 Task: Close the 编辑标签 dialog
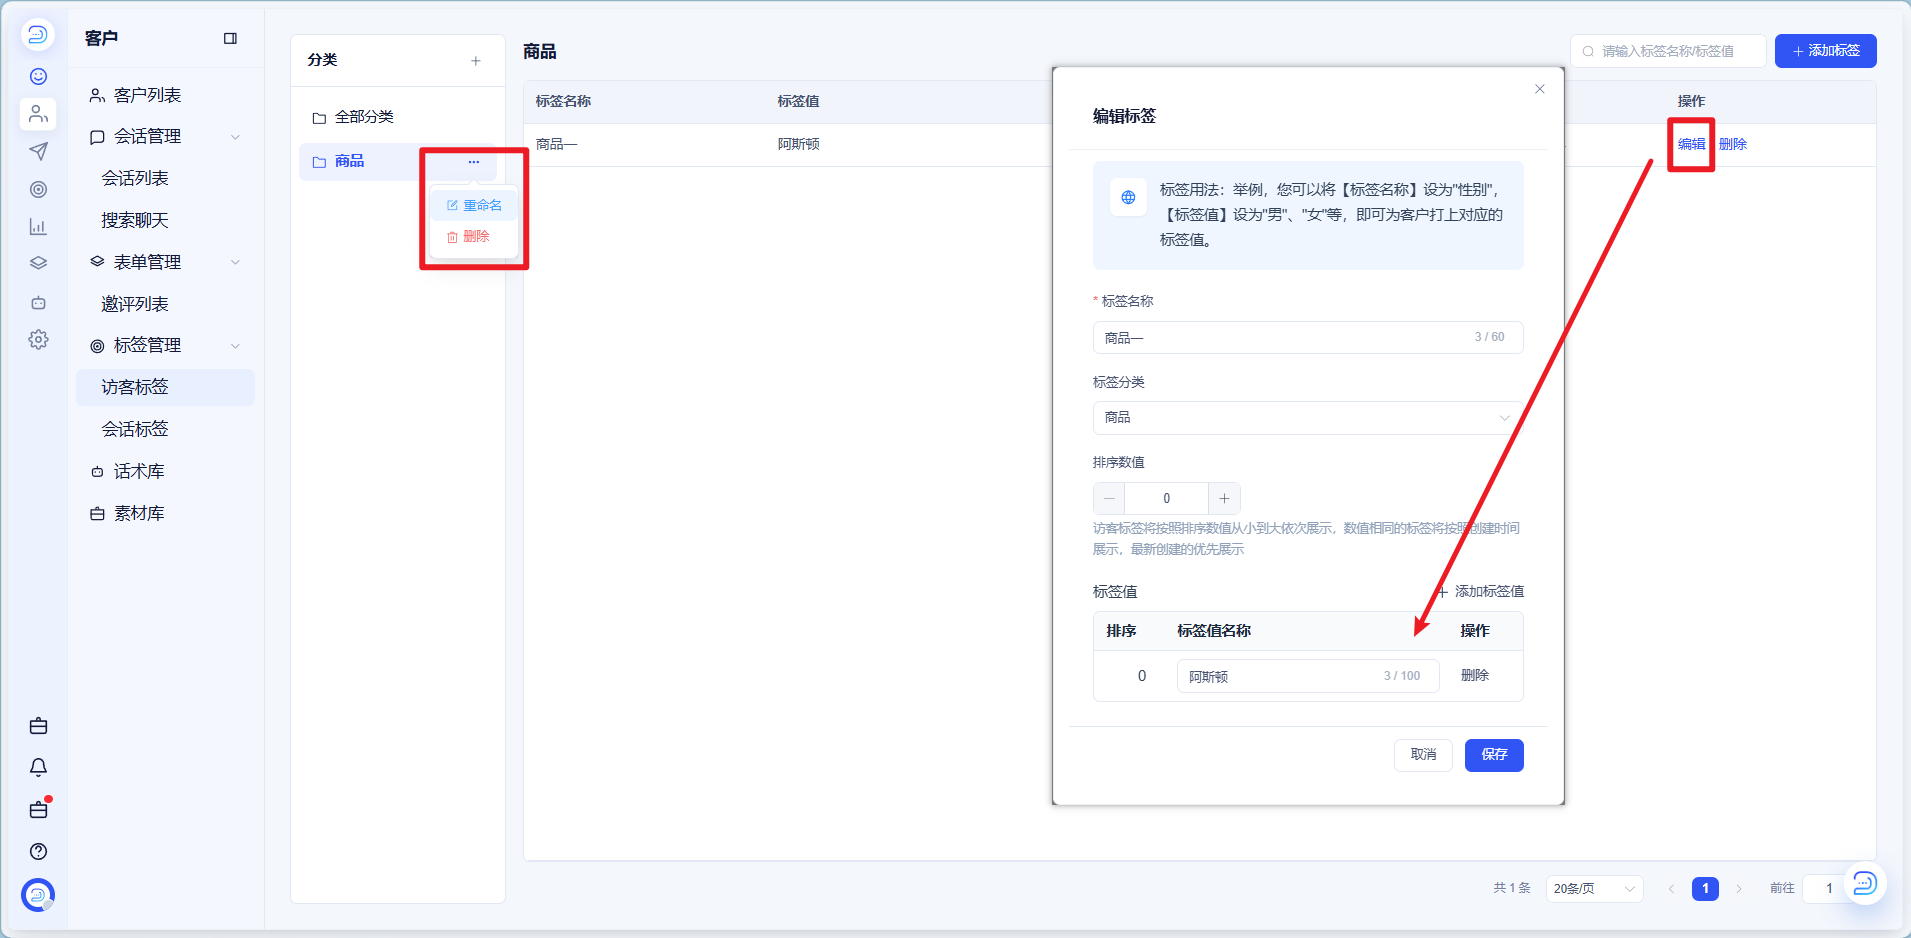click(1540, 89)
